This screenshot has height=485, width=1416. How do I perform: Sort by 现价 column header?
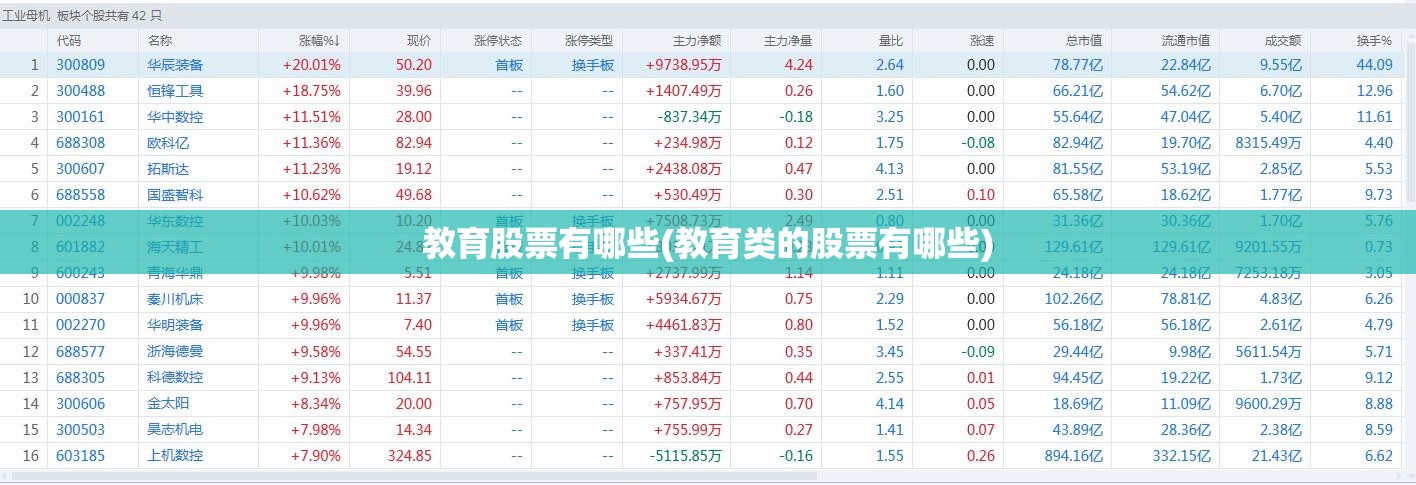tap(419, 40)
